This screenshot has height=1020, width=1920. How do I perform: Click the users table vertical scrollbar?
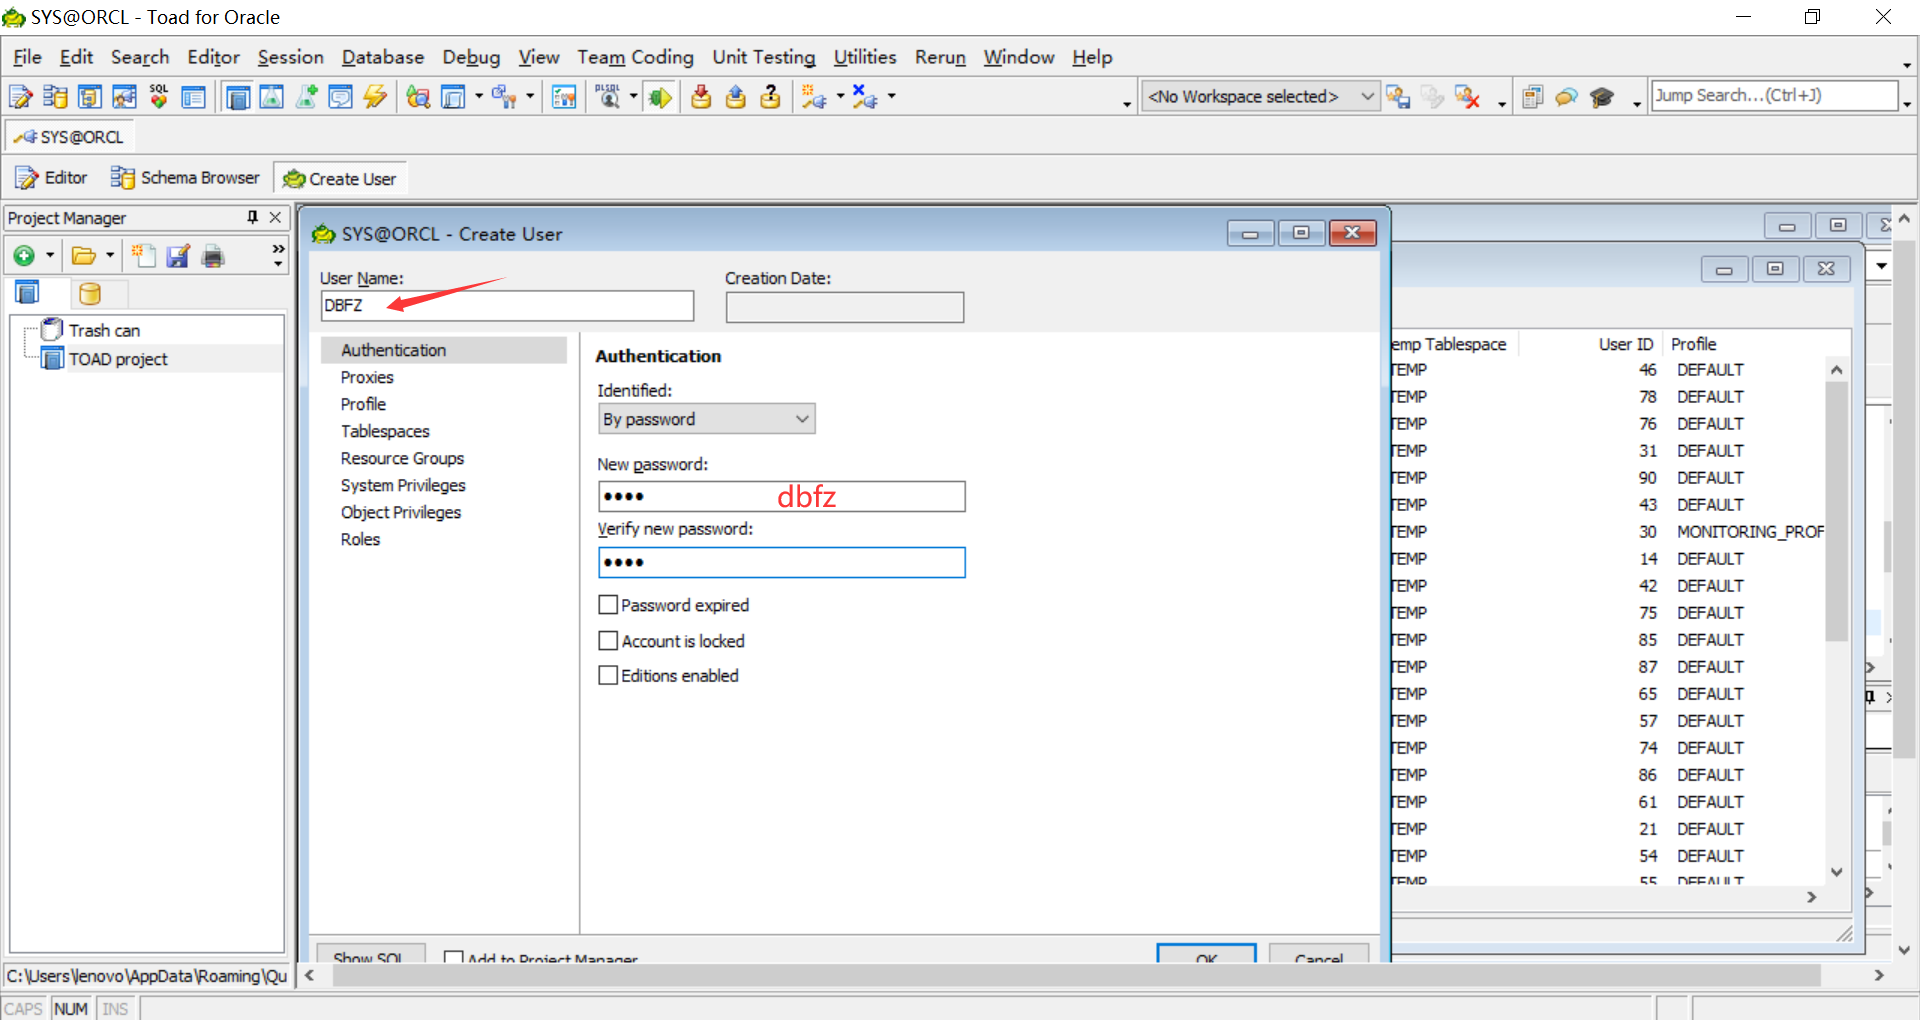[1836, 511]
